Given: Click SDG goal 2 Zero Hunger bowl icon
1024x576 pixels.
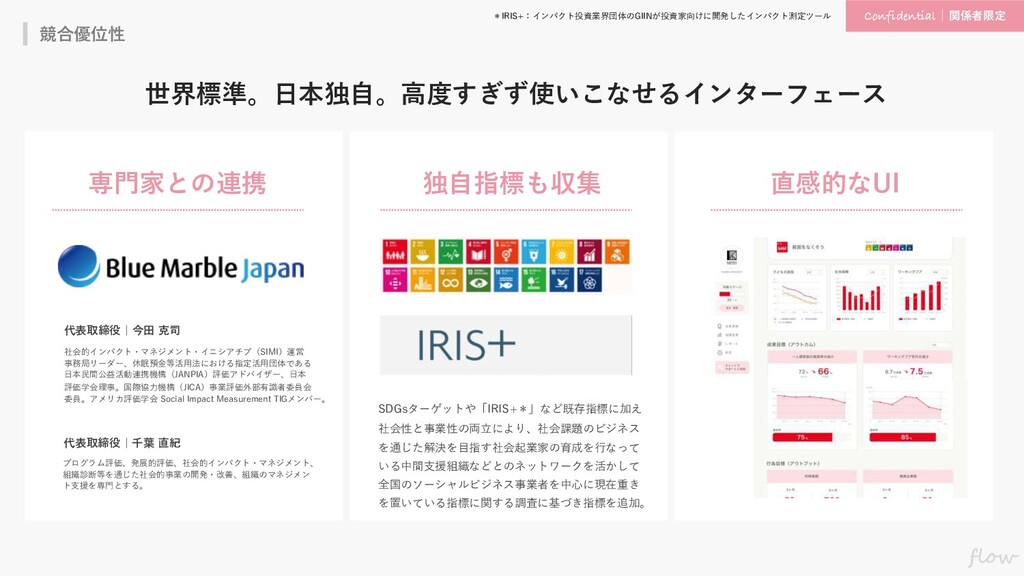Looking at the screenshot, I should [x=423, y=251].
